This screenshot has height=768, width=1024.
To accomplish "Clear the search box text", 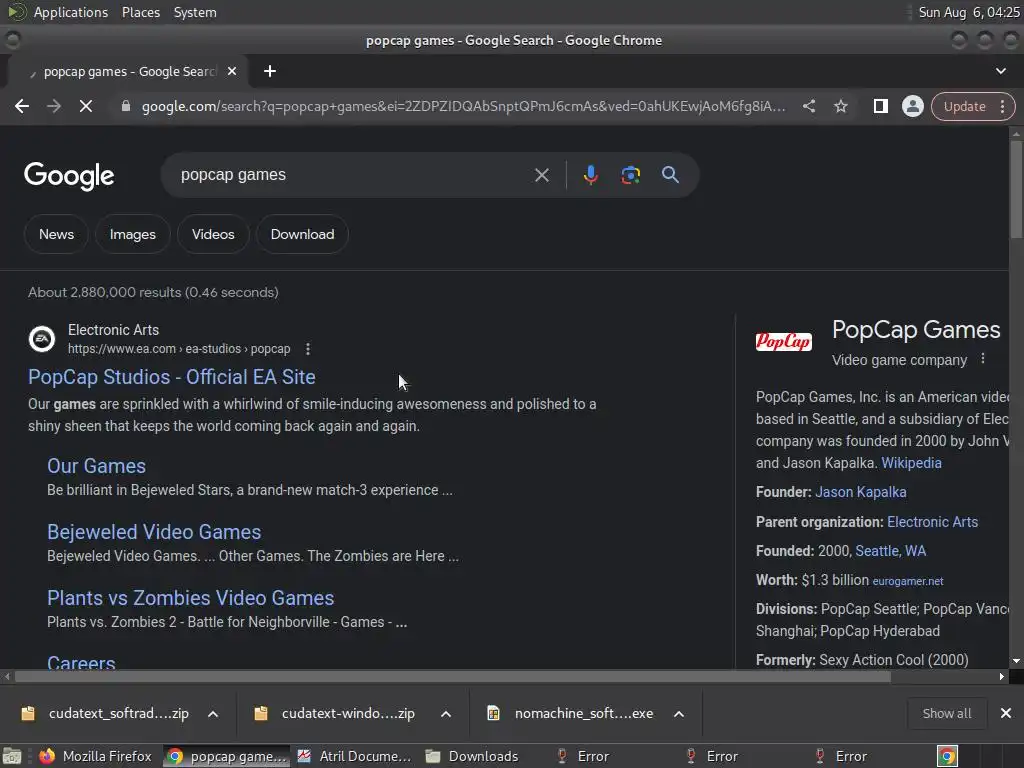I will (x=541, y=175).
